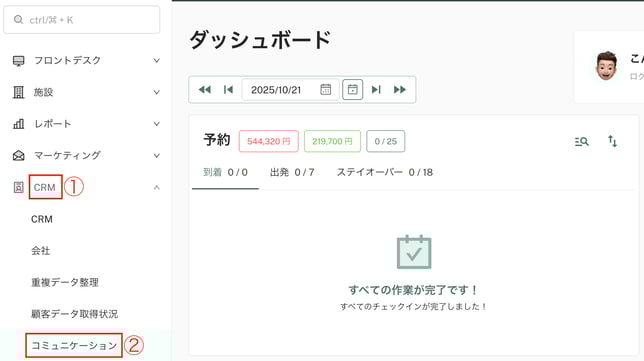
Task: Switch to the 出発 0 / 7 tab
Action: pyautogui.click(x=292, y=172)
